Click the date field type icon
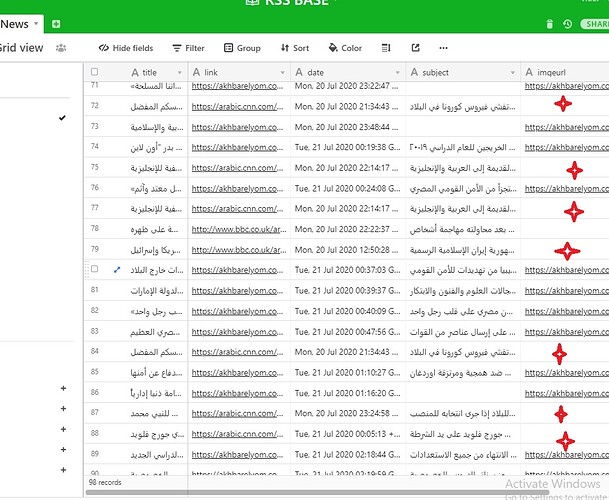The image size is (609, 500). (299, 72)
